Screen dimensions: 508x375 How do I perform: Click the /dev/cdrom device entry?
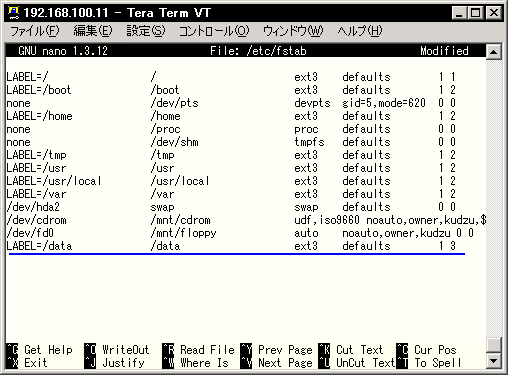pos(36,220)
